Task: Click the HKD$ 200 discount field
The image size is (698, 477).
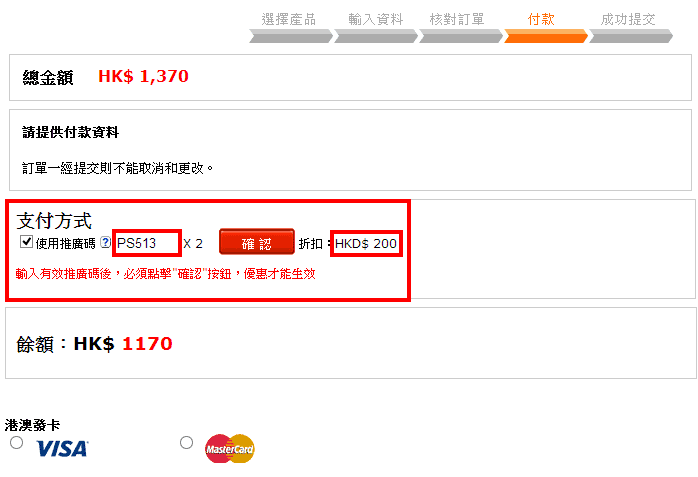Action: [366, 243]
